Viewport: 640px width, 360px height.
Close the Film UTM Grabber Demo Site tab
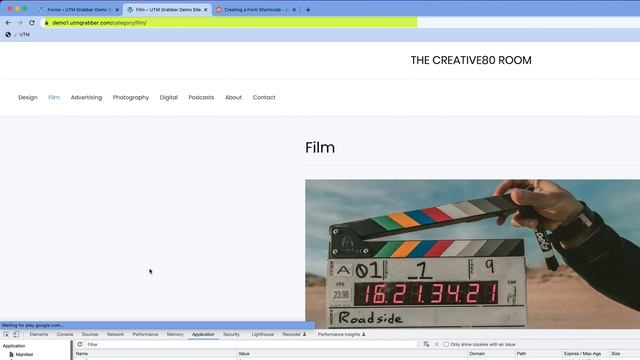[x=206, y=10]
